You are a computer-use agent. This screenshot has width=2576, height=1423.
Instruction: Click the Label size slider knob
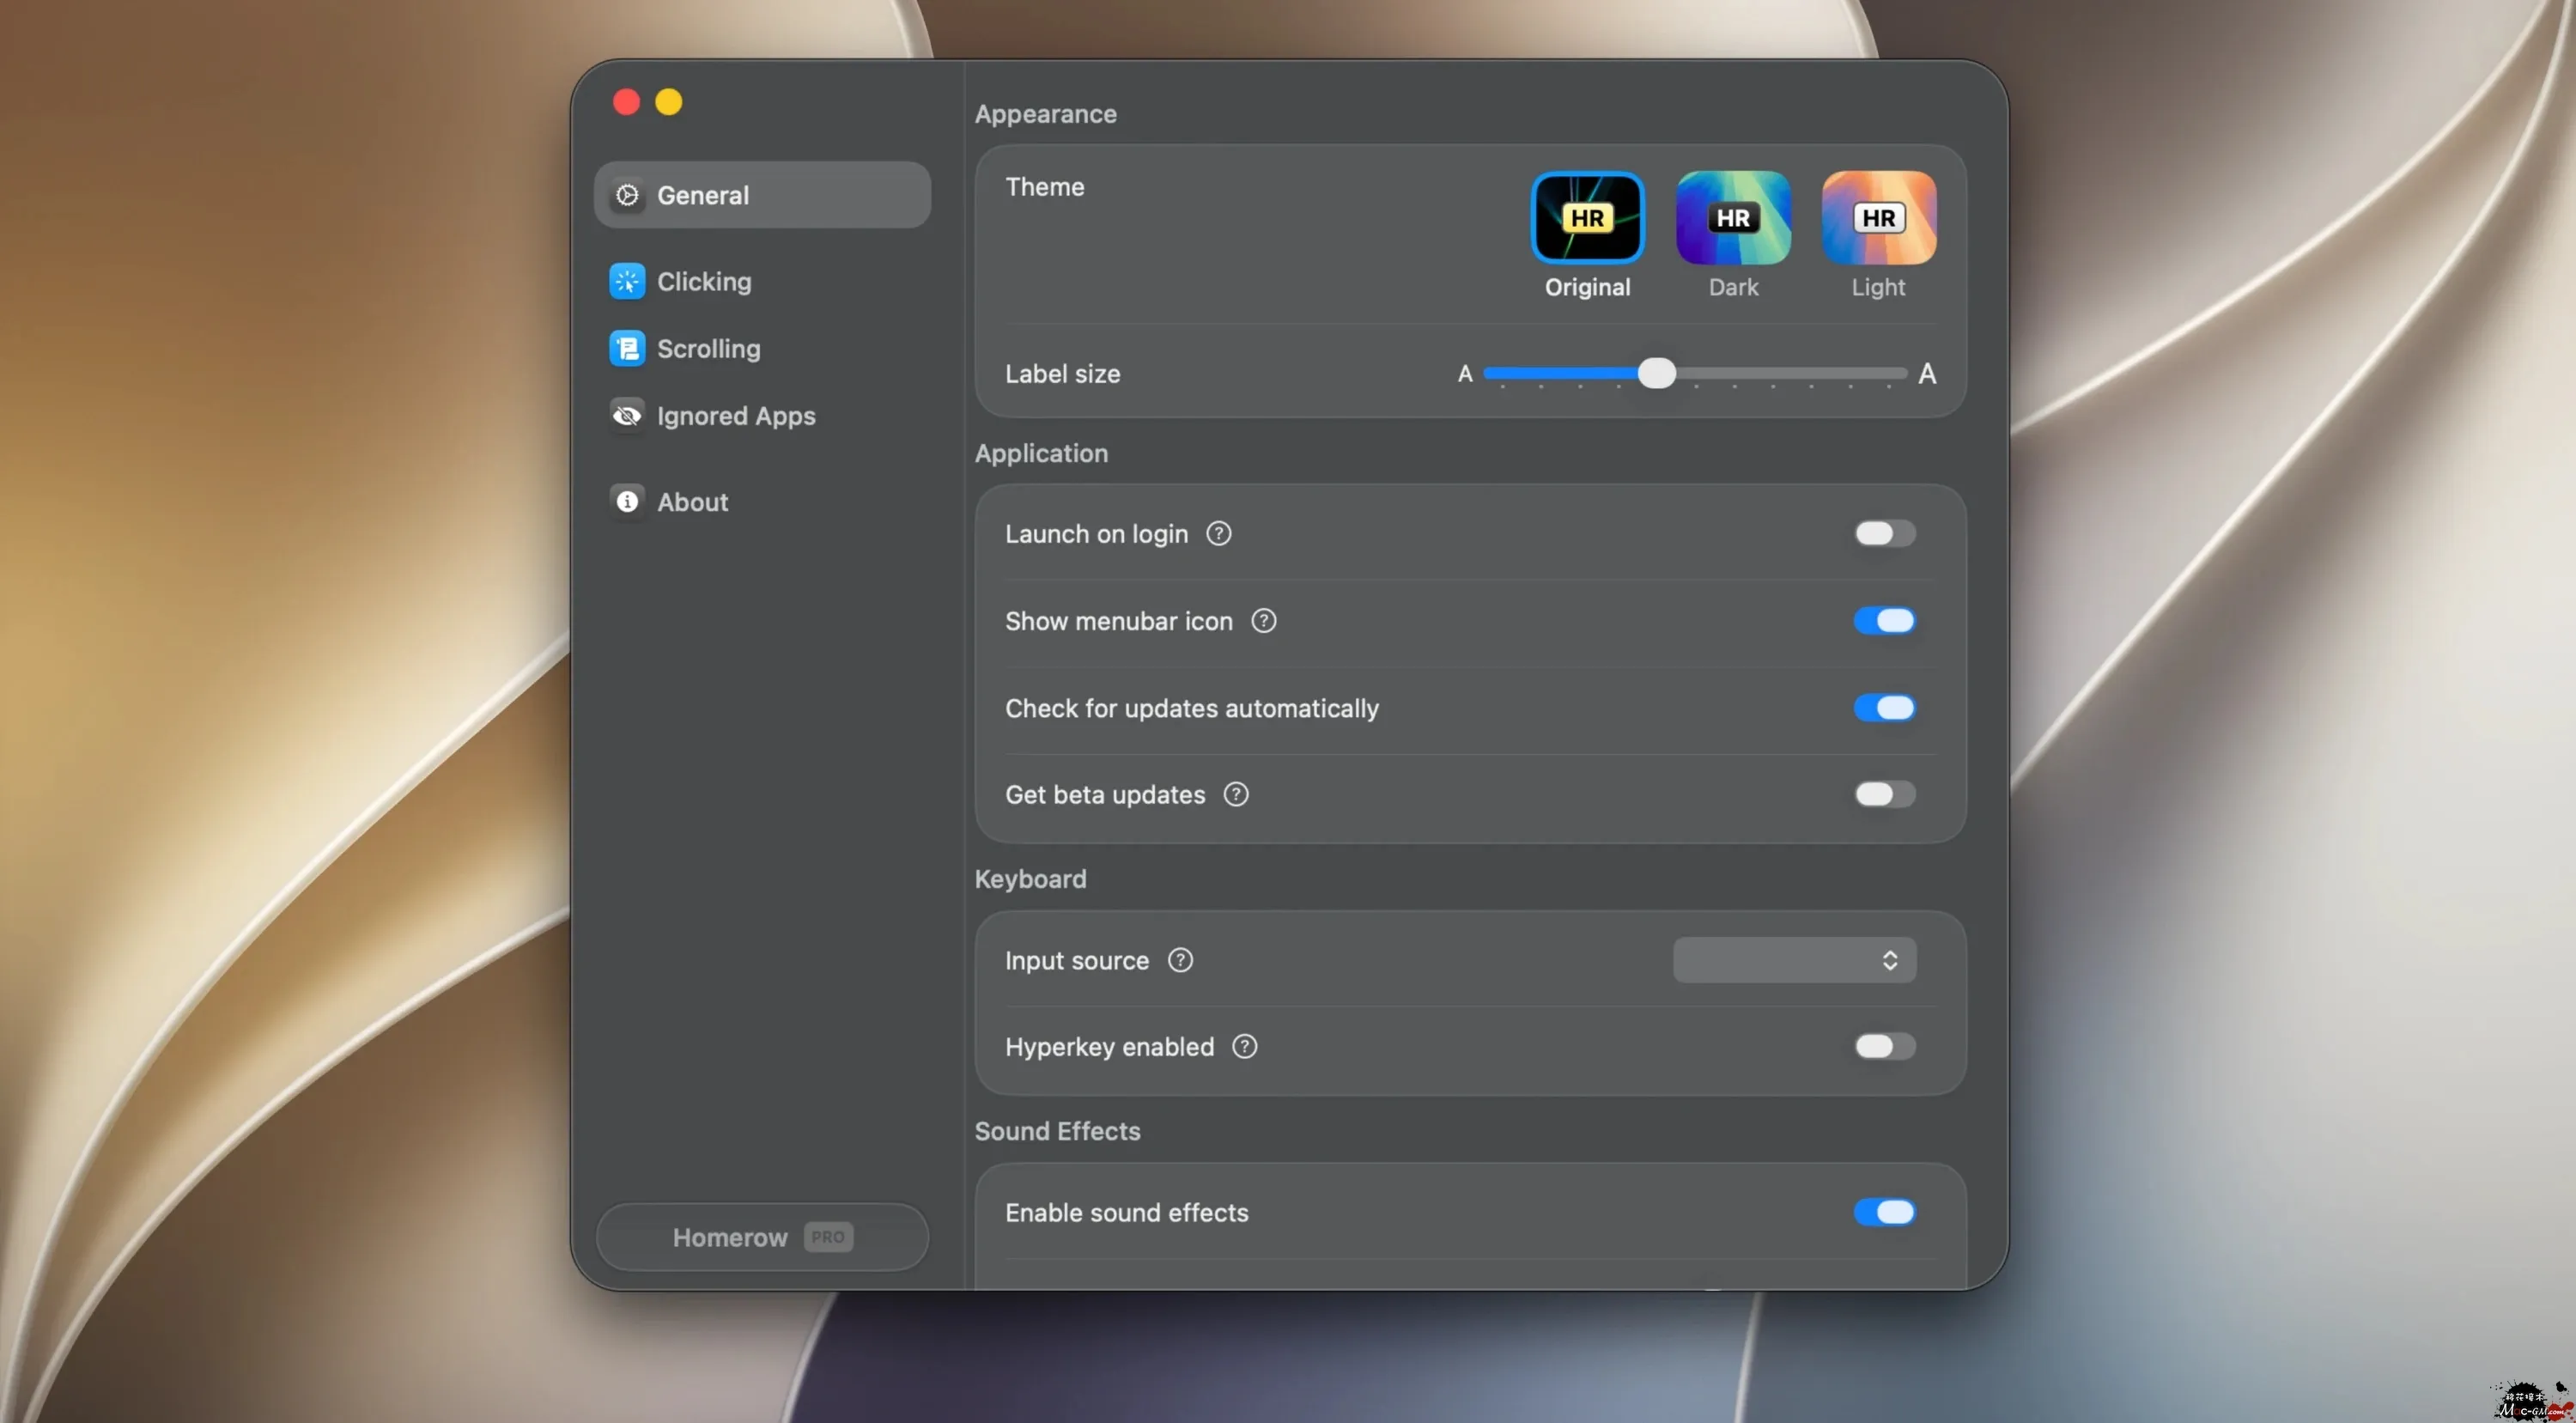pos(1656,373)
